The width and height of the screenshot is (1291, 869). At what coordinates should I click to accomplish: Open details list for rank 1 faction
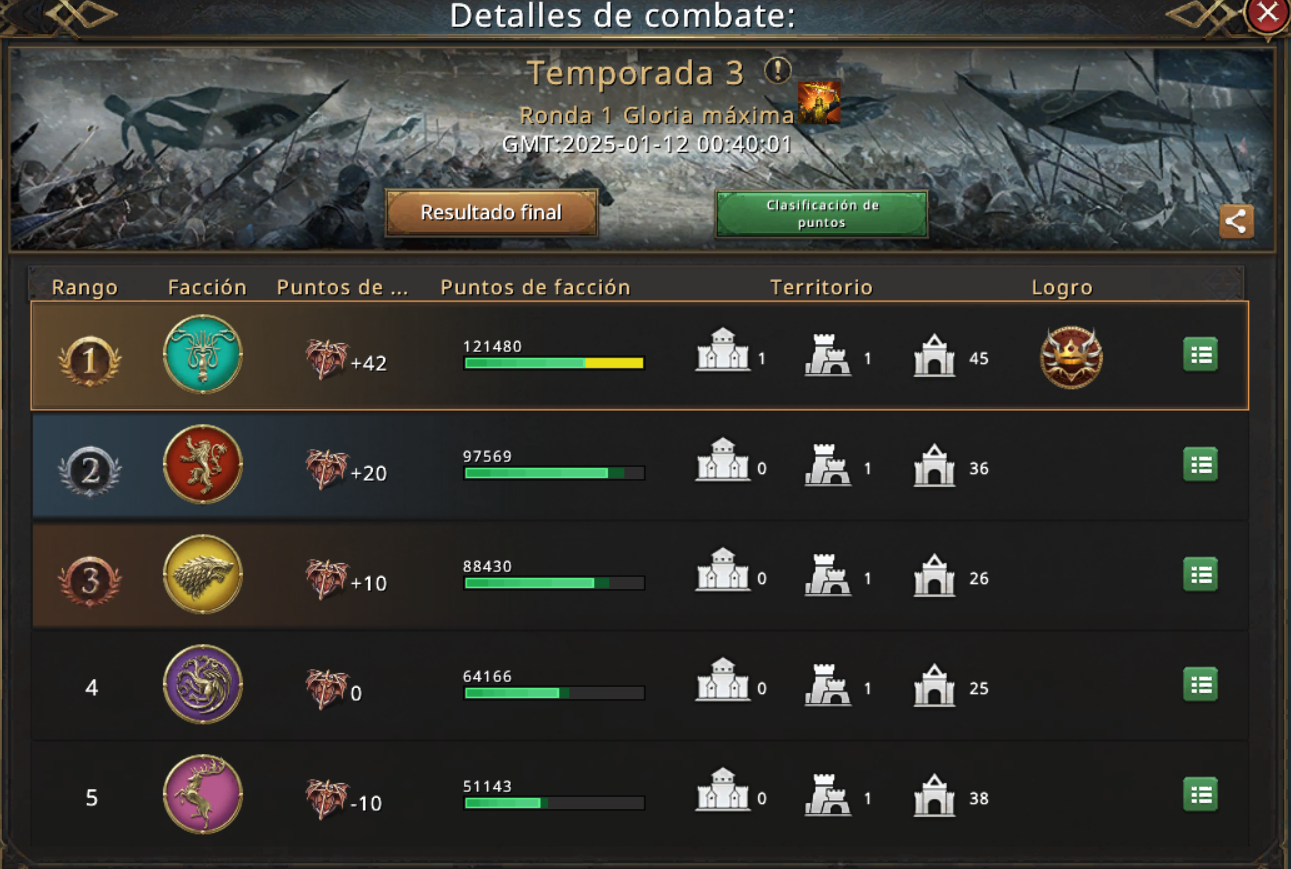pos(1200,355)
